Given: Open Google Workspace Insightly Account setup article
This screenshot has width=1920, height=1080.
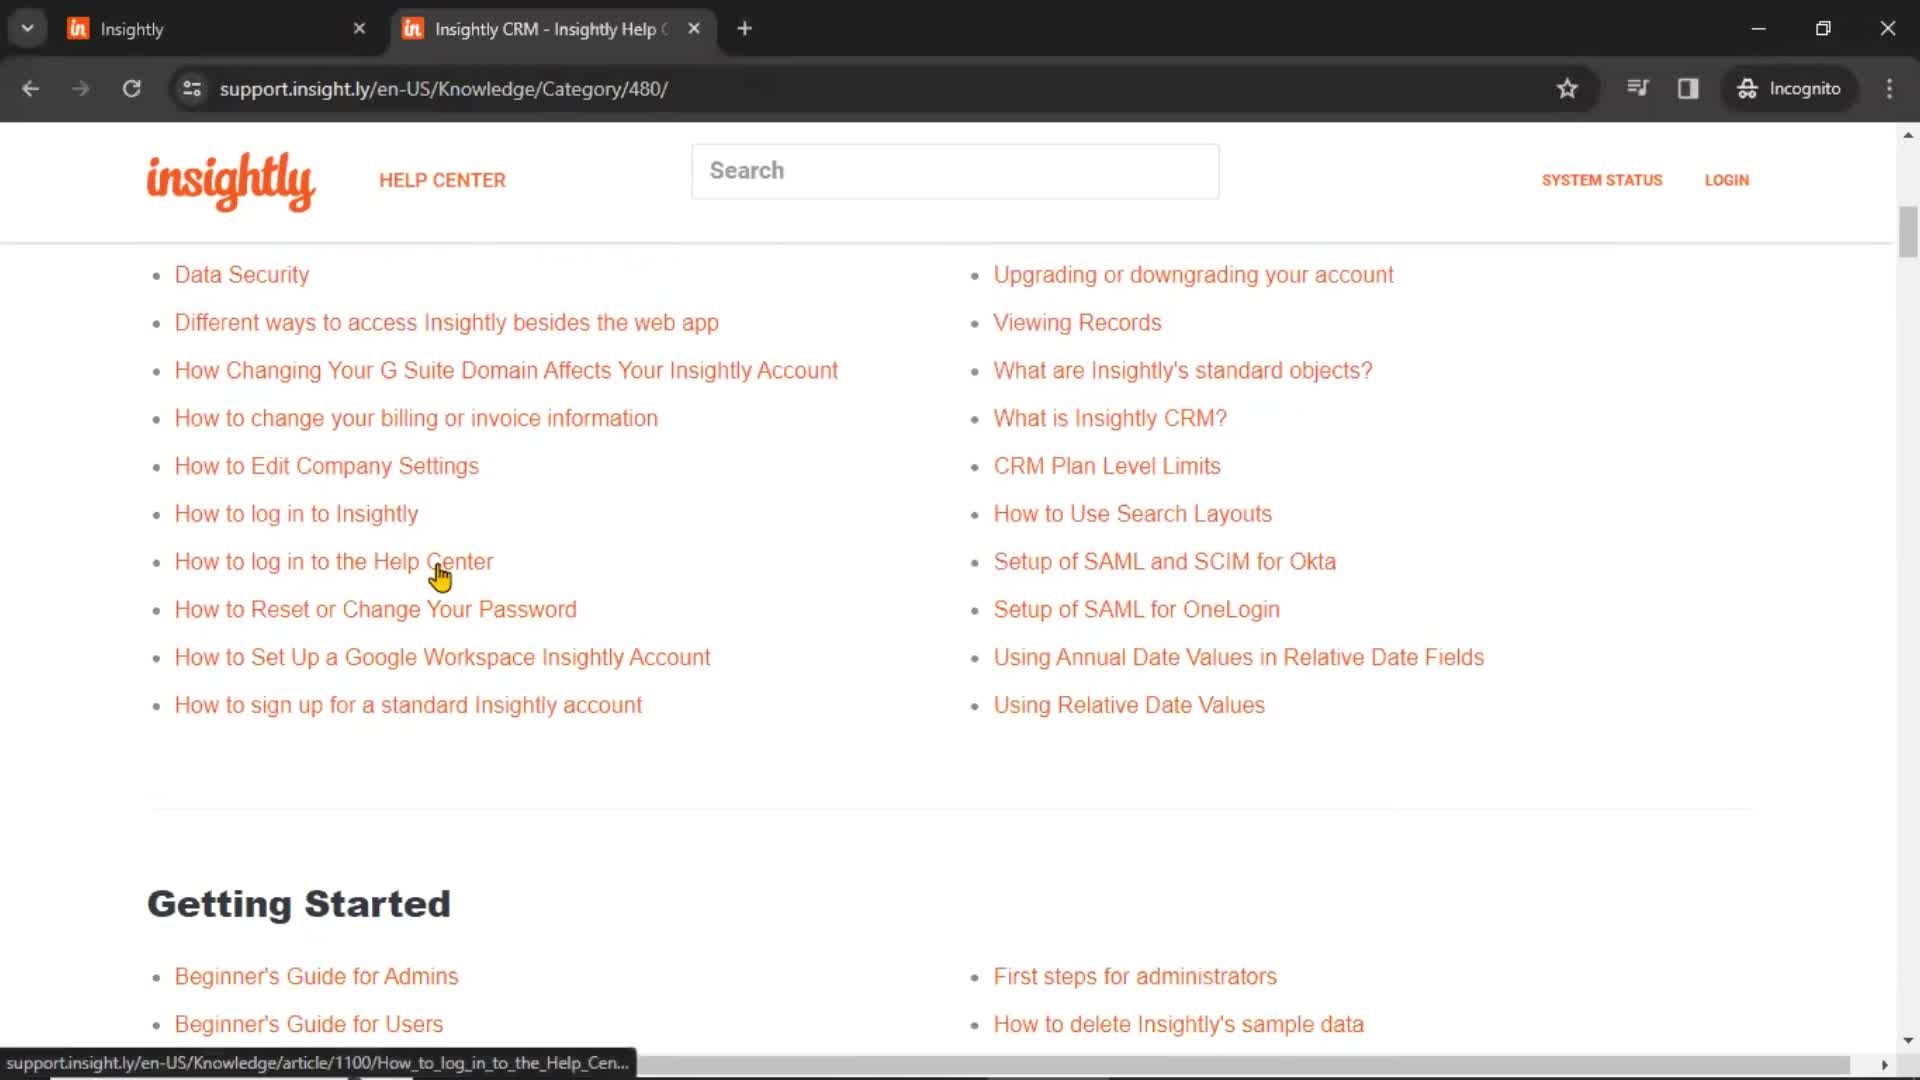Looking at the screenshot, I should tap(442, 658).
